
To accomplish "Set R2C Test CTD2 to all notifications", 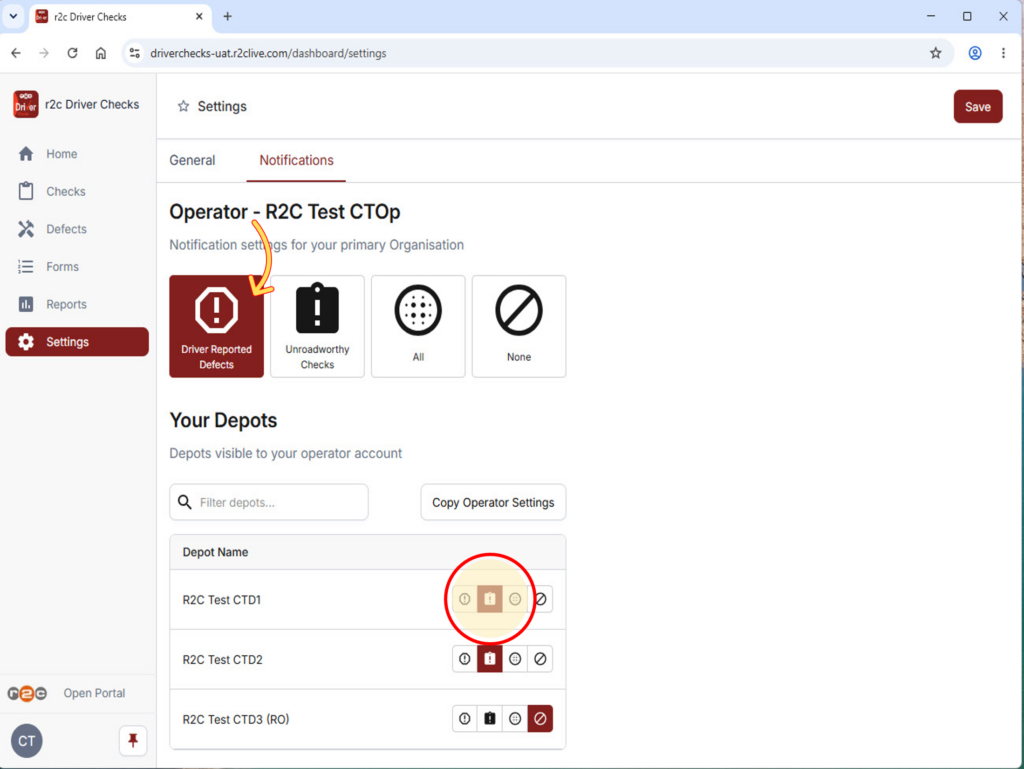I will tap(515, 659).
